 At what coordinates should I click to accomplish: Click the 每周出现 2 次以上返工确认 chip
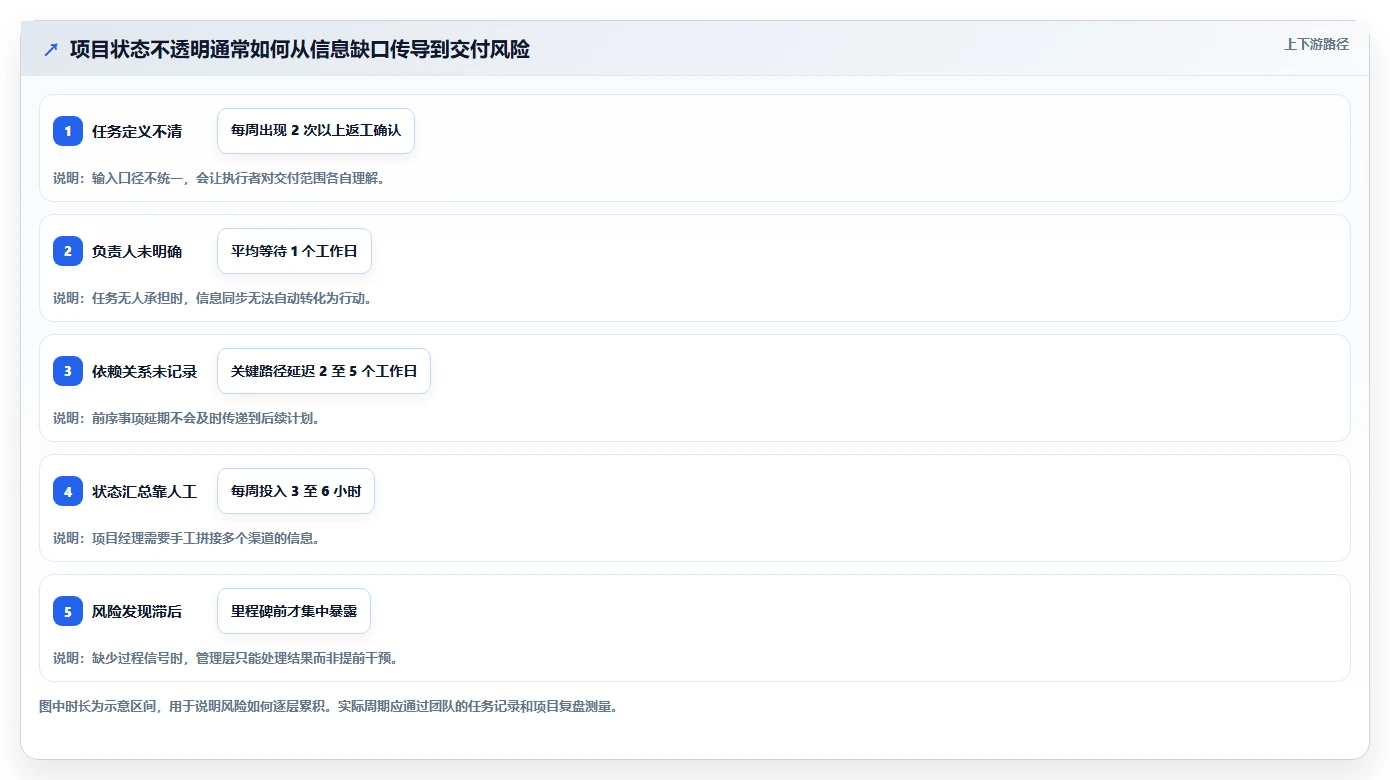(316, 131)
